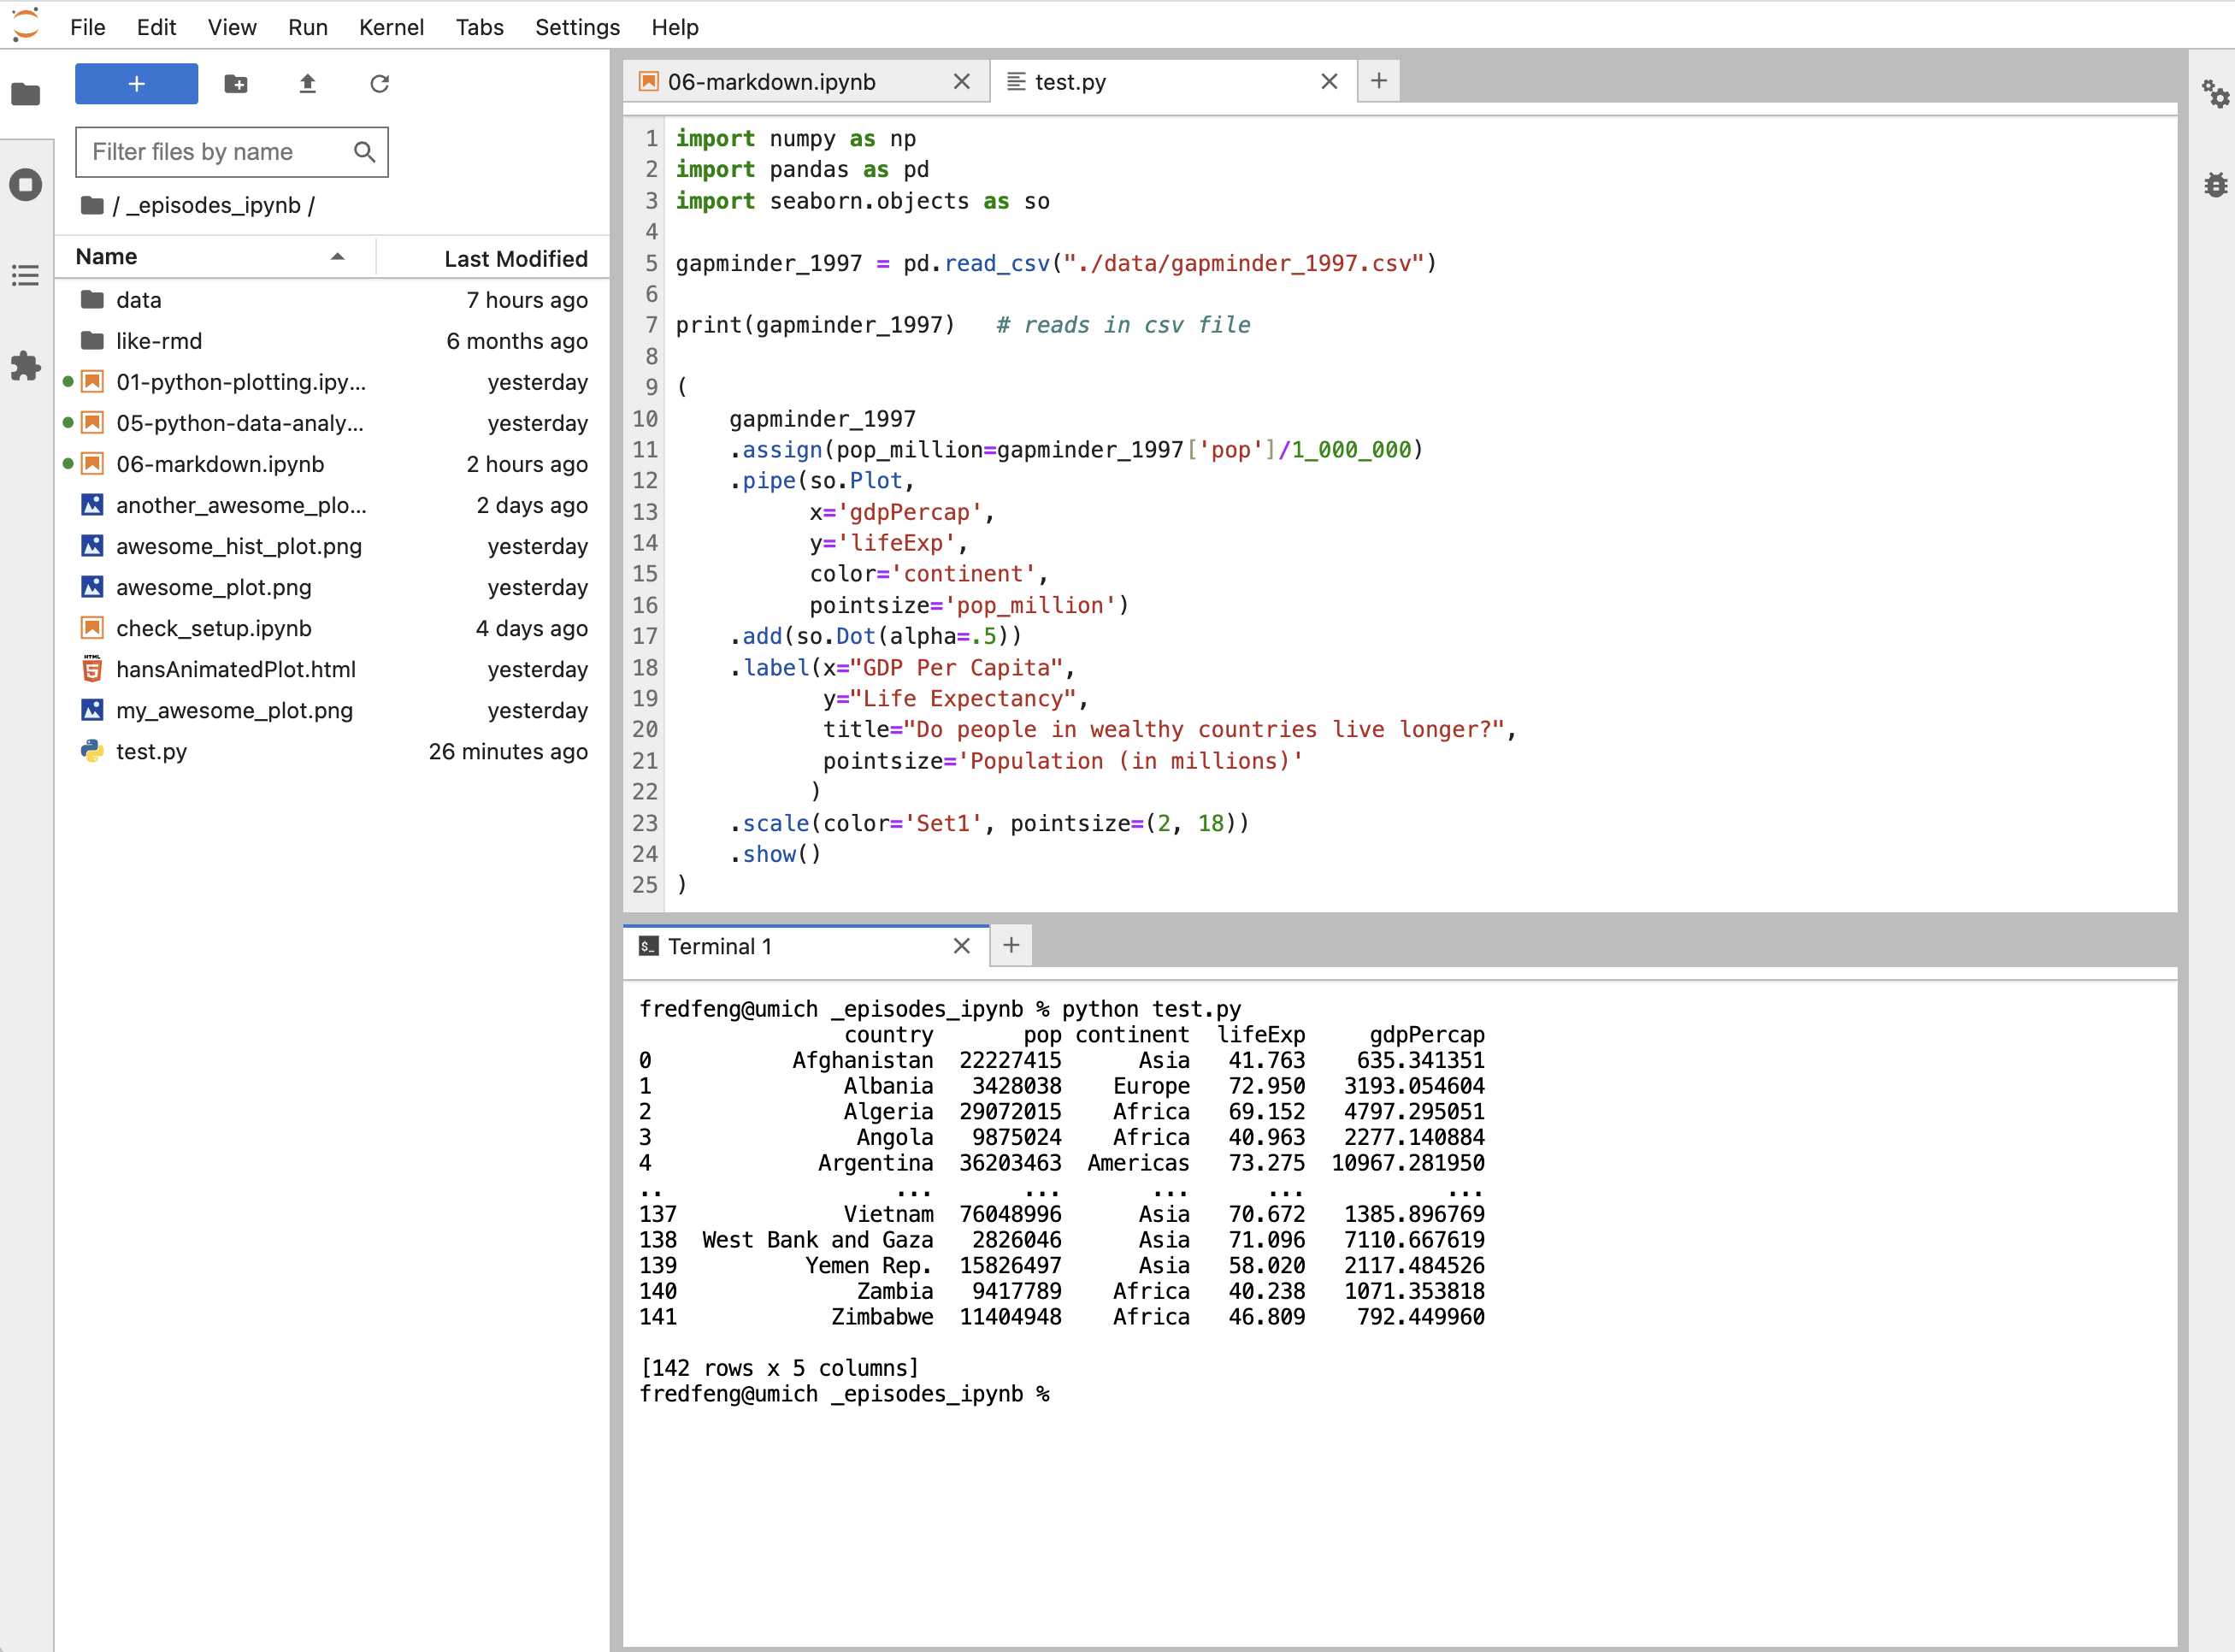Viewport: 2235px width, 1652px height.
Task: Select check_setup.ipynb in the file list
Action: (x=332, y=628)
